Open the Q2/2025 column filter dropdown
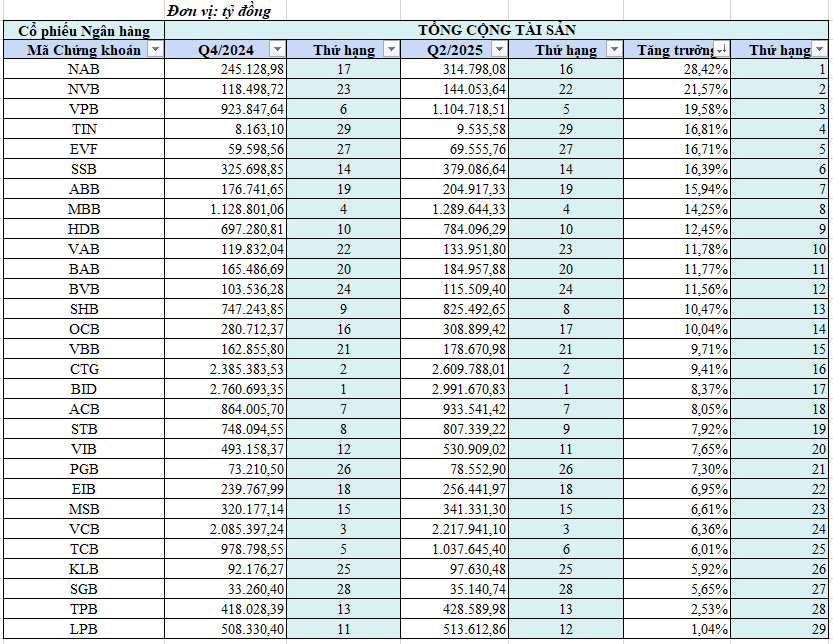The height and width of the screenshot is (644, 833). [x=499, y=49]
